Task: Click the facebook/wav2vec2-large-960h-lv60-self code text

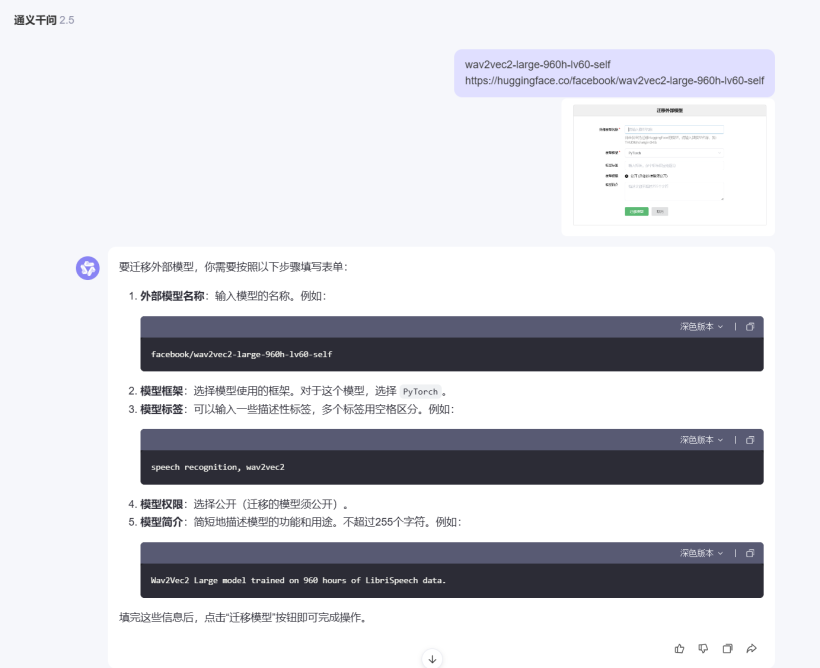Action: 242,354
